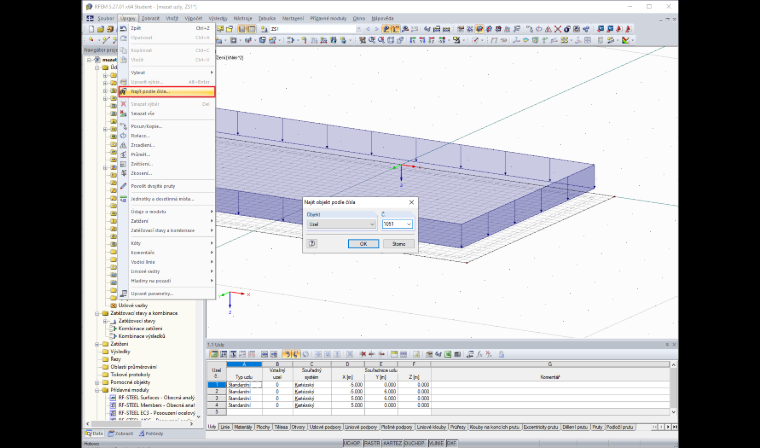
Task: Choose Smazat vše from the menu
Action: click(167, 113)
